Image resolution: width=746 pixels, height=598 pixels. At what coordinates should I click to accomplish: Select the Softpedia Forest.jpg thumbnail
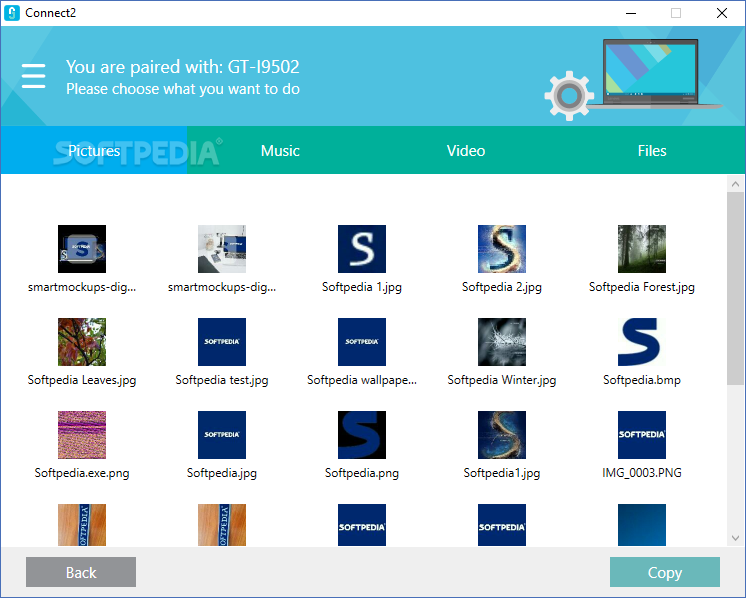(x=642, y=249)
